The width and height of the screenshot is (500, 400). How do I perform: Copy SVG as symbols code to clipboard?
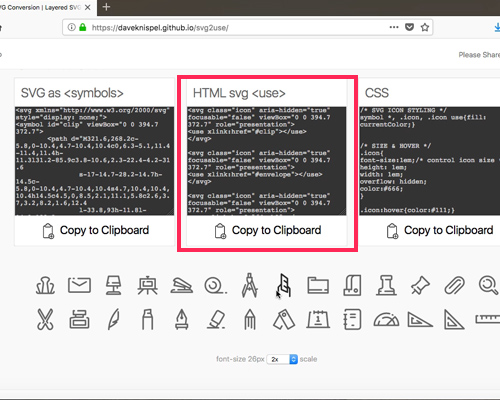(x=96, y=230)
